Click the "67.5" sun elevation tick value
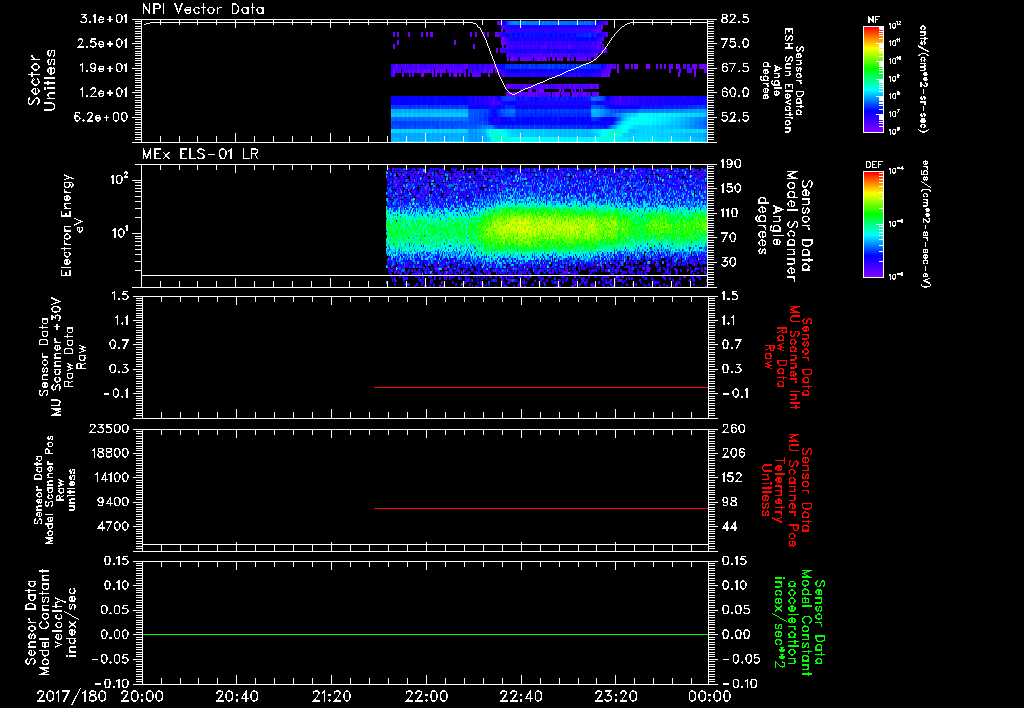Screen dimensions: 1024x708 click(735, 68)
